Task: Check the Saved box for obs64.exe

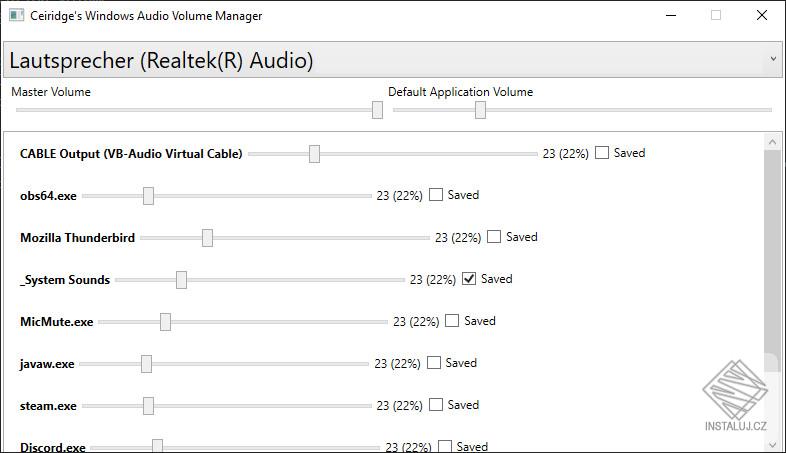Action: tap(436, 195)
